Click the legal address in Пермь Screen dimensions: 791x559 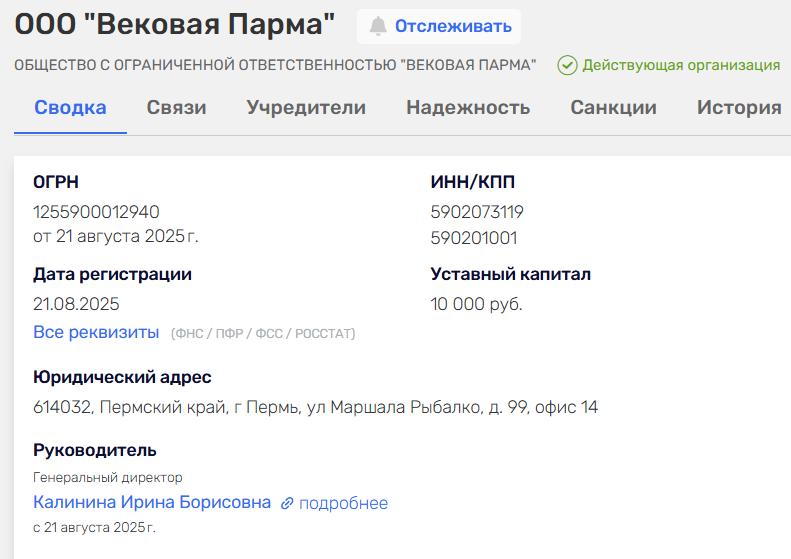pos(315,408)
